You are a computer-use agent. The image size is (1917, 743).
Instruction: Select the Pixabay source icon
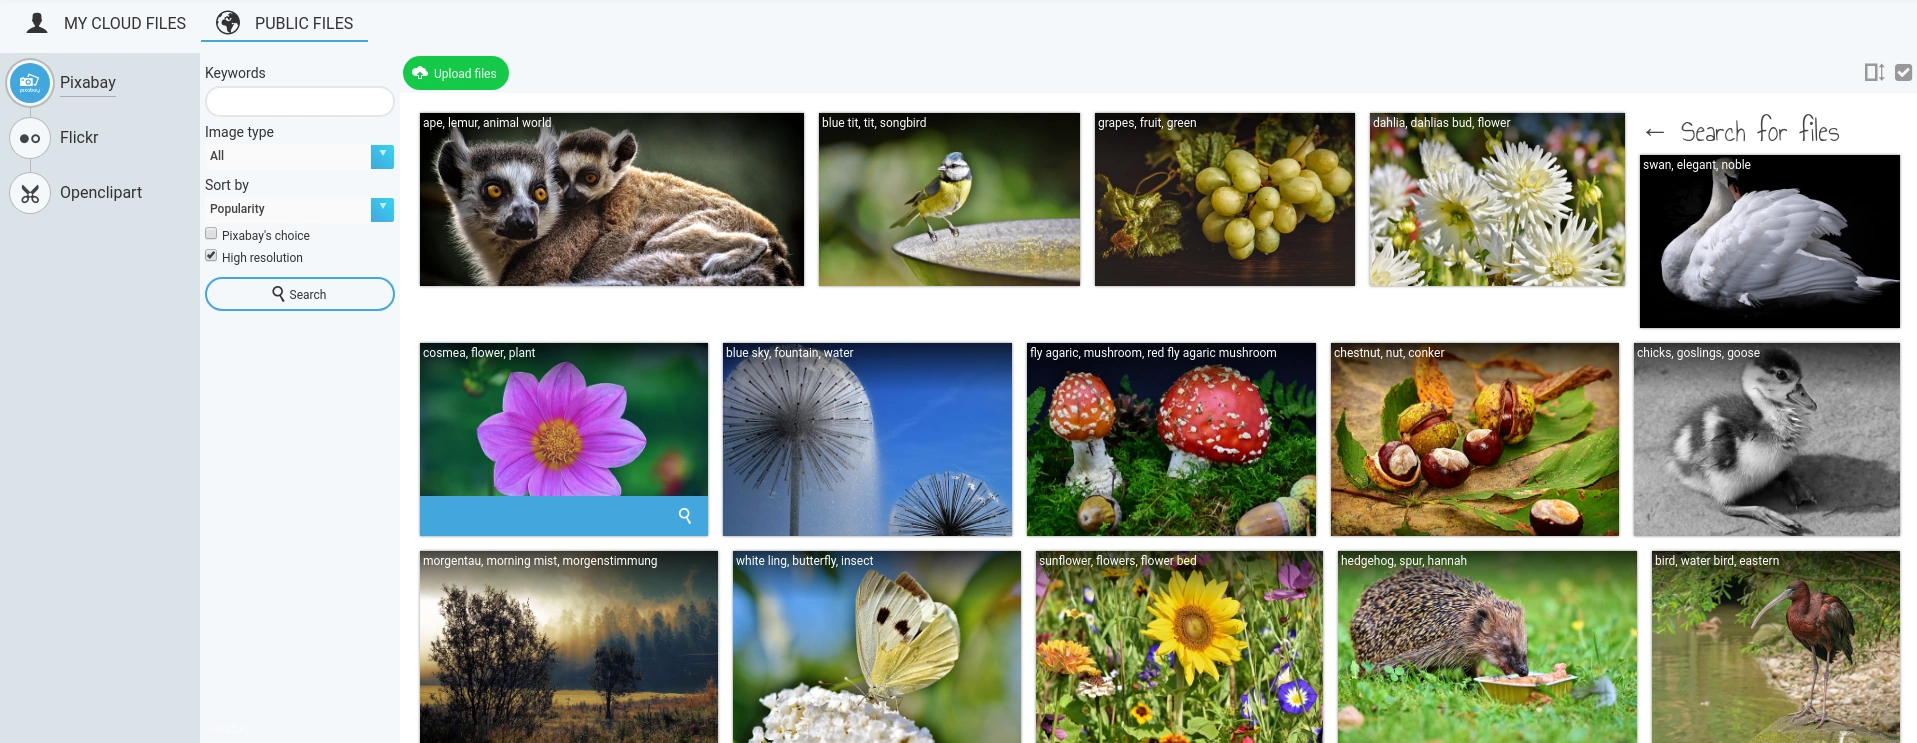click(x=30, y=83)
